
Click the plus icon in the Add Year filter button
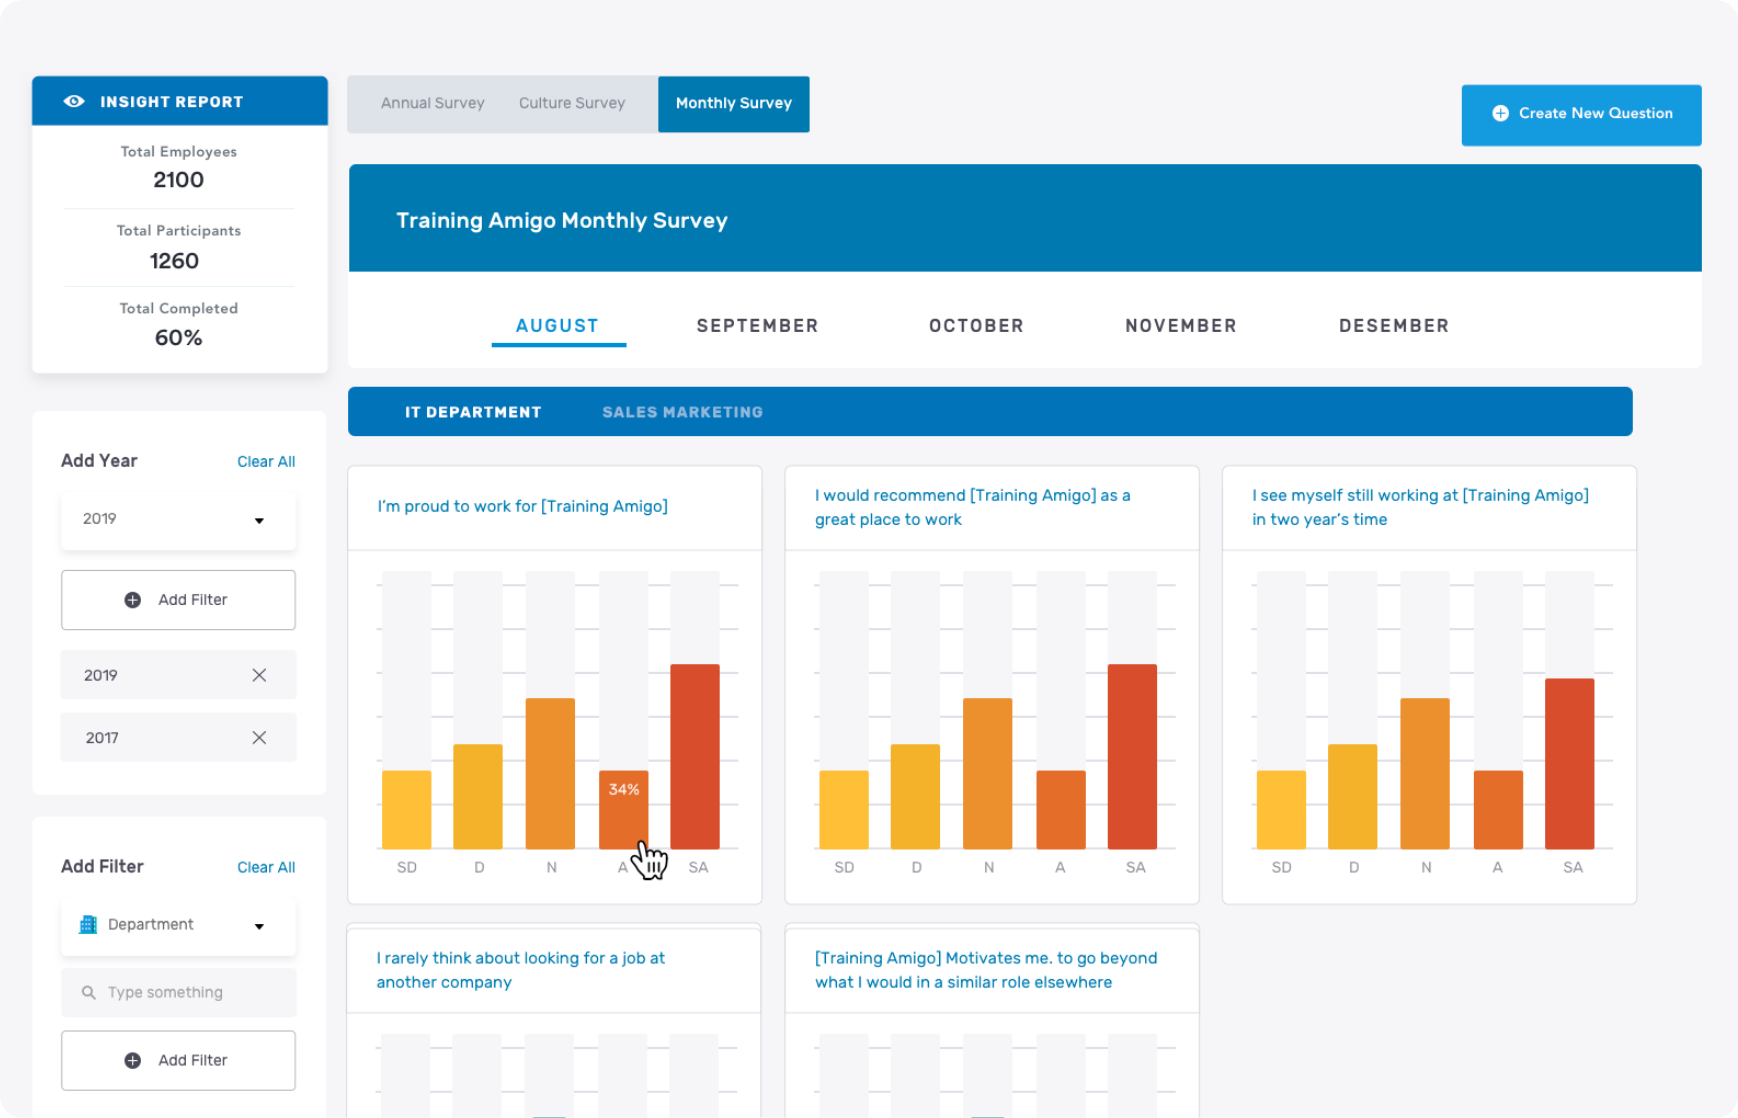point(132,600)
